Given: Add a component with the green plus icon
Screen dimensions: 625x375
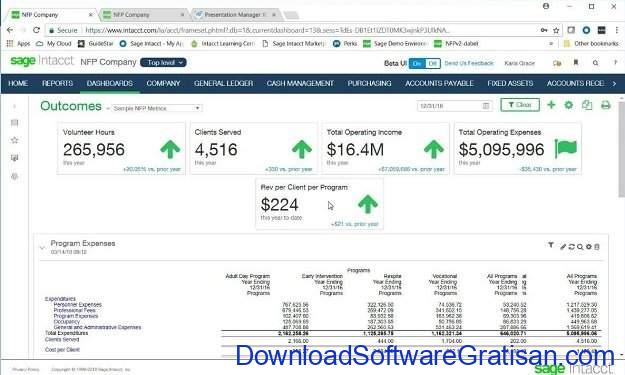Looking at the screenshot, I should 551,105.
